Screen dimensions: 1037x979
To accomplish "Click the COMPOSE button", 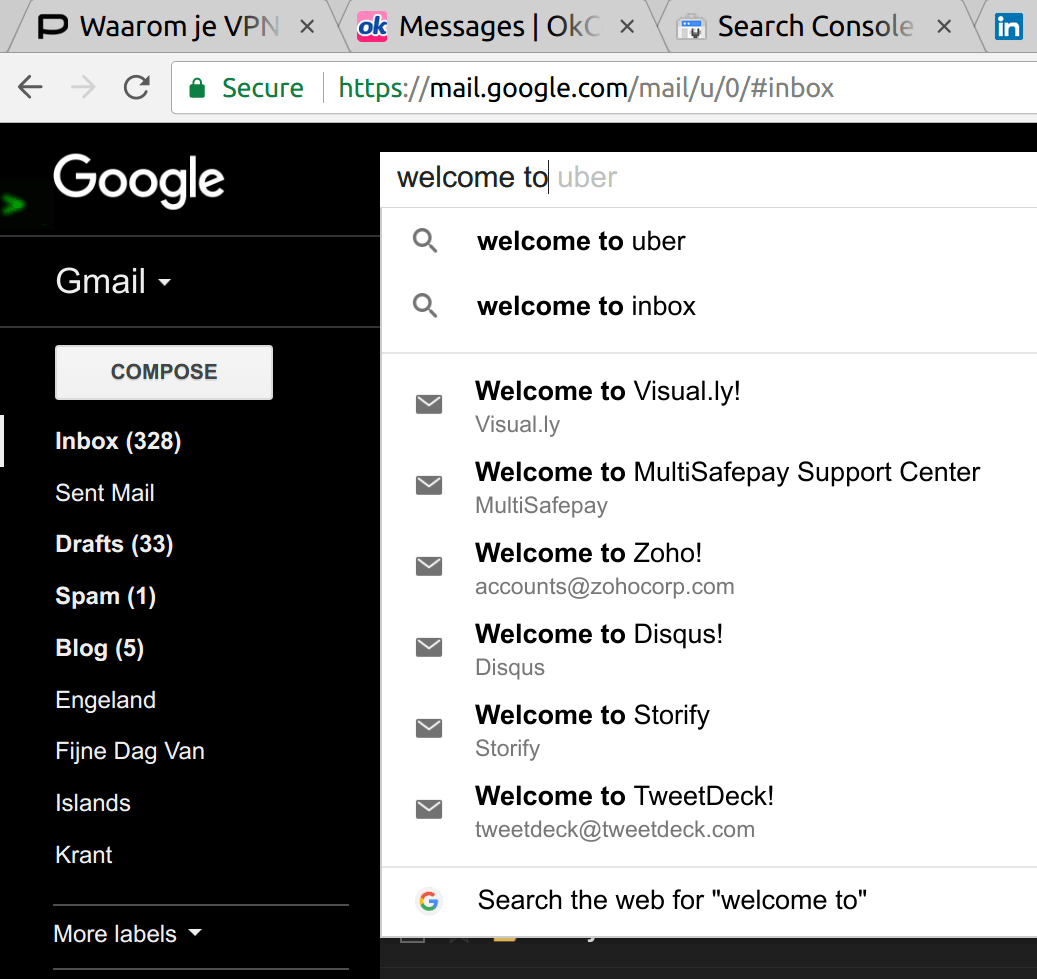I will (164, 372).
